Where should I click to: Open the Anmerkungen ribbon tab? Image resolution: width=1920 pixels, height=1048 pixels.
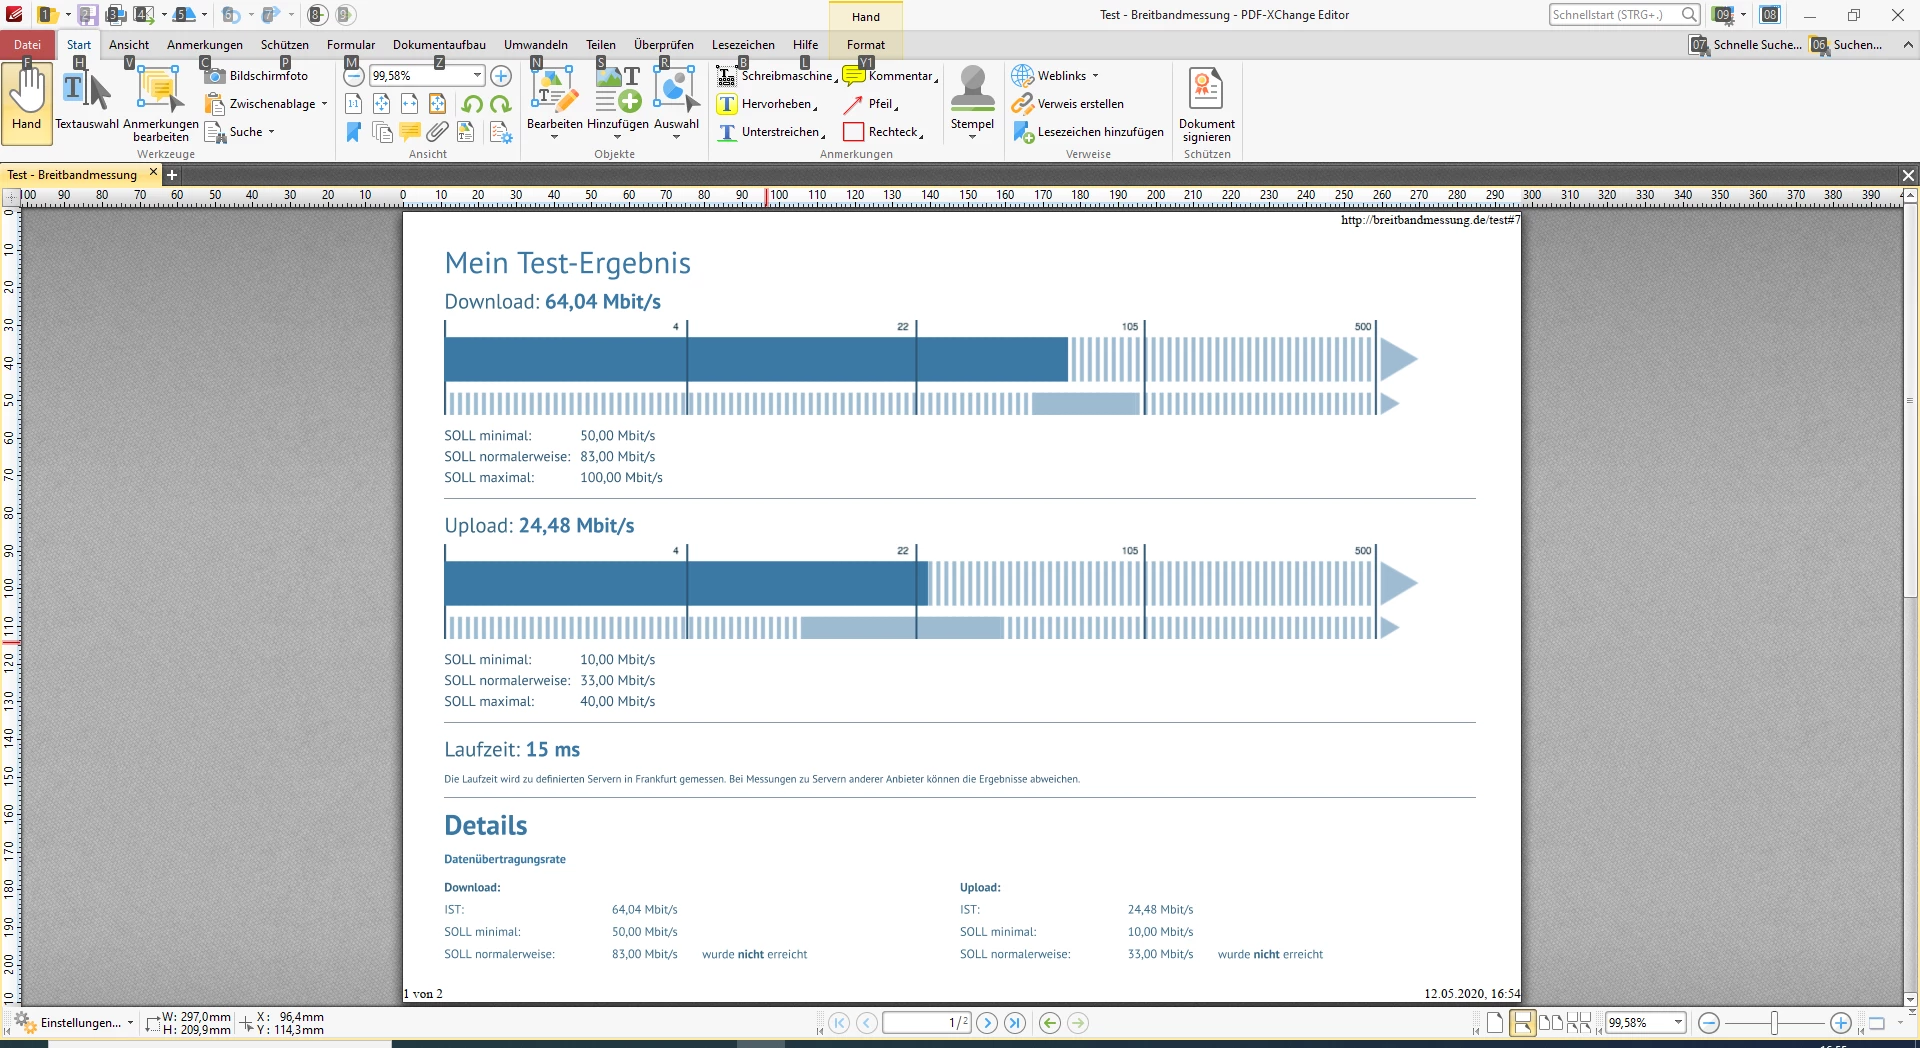click(x=205, y=45)
